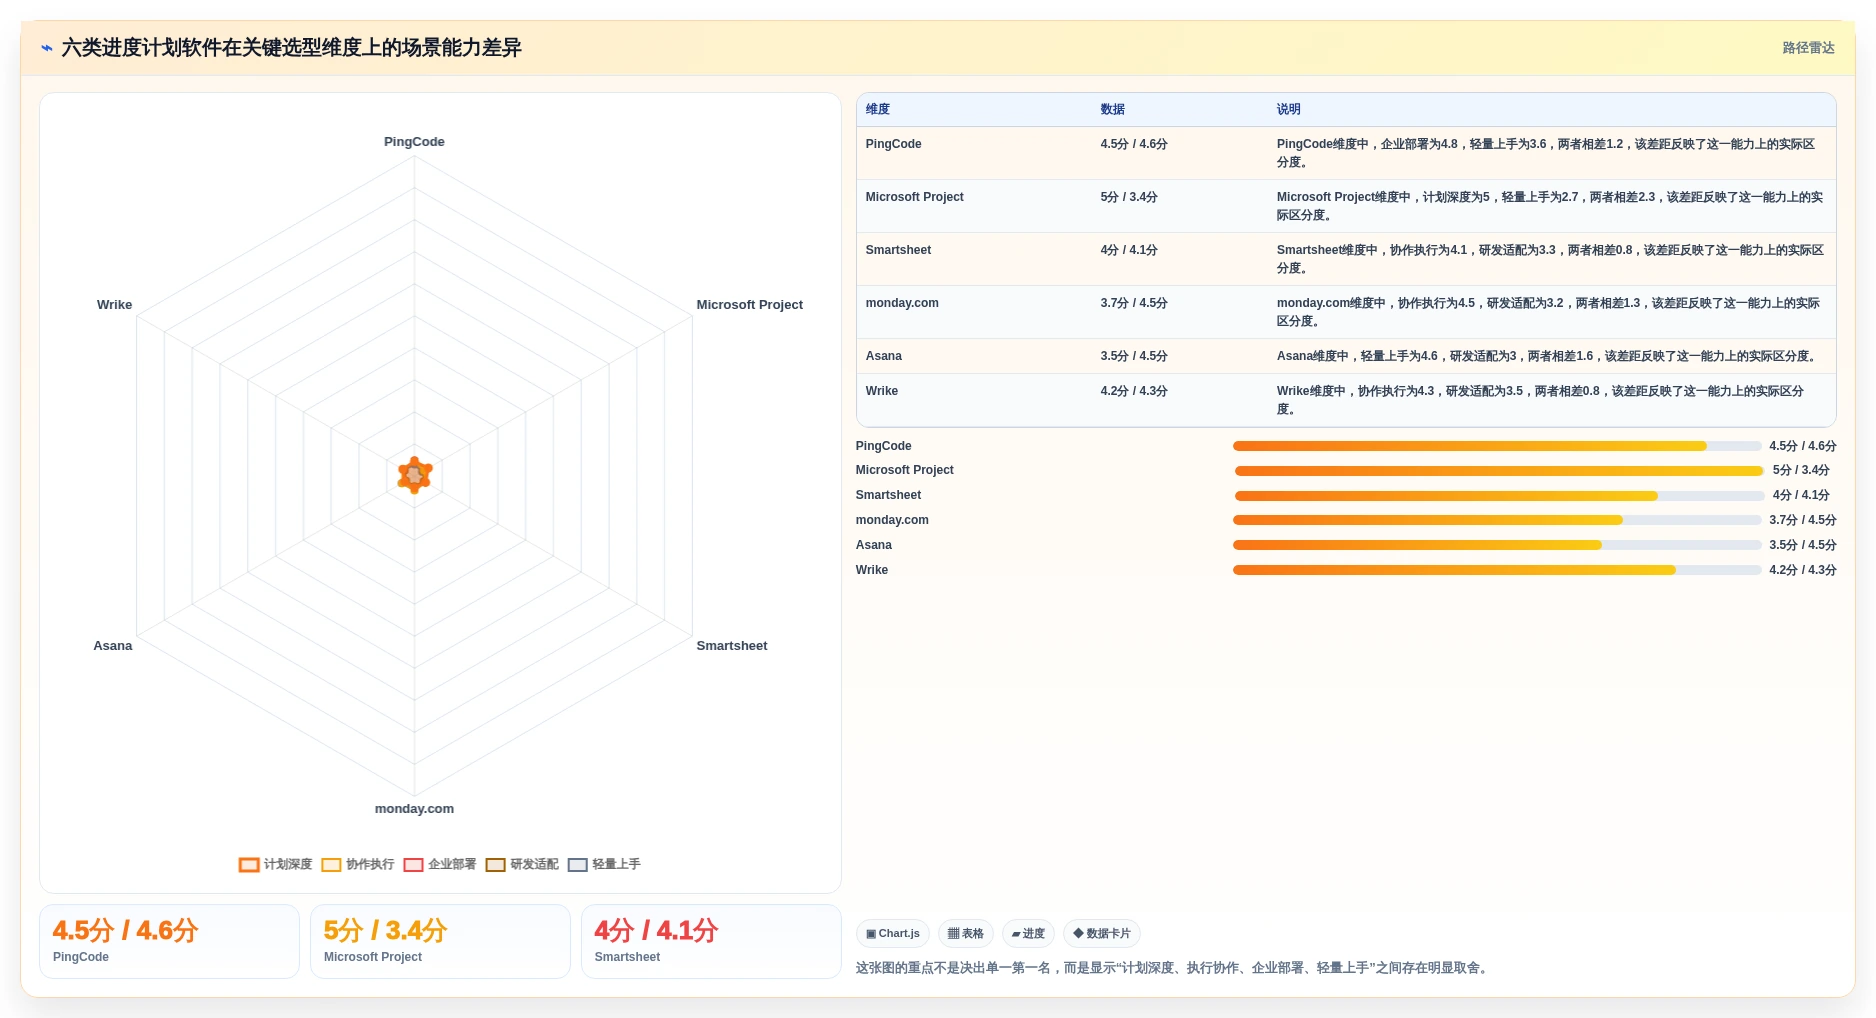Click the orange data cluster at radar center
This screenshot has height=1018, width=1876.
pyautogui.click(x=414, y=476)
